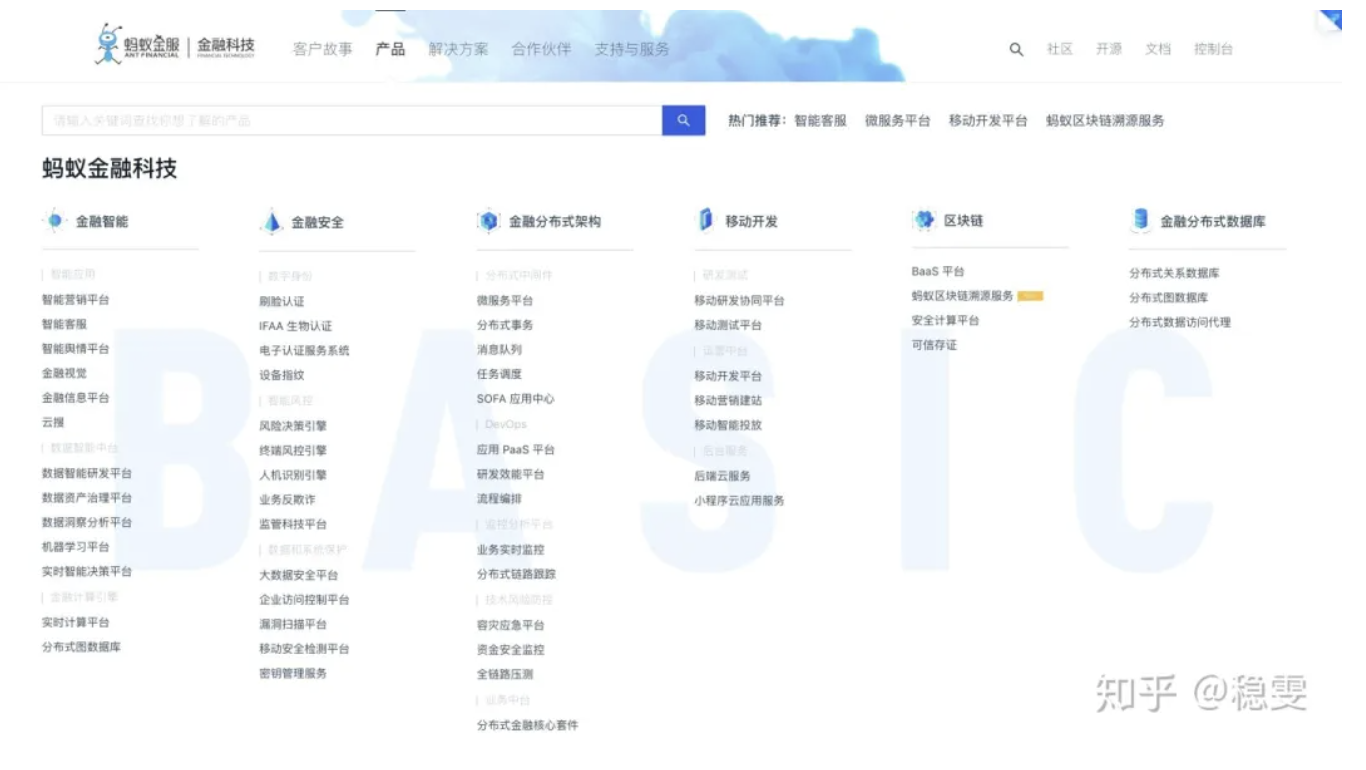This screenshot has width=1366, height=770.
Task: Open the search magnifier in top navigation
Action: click(1016, 49)
